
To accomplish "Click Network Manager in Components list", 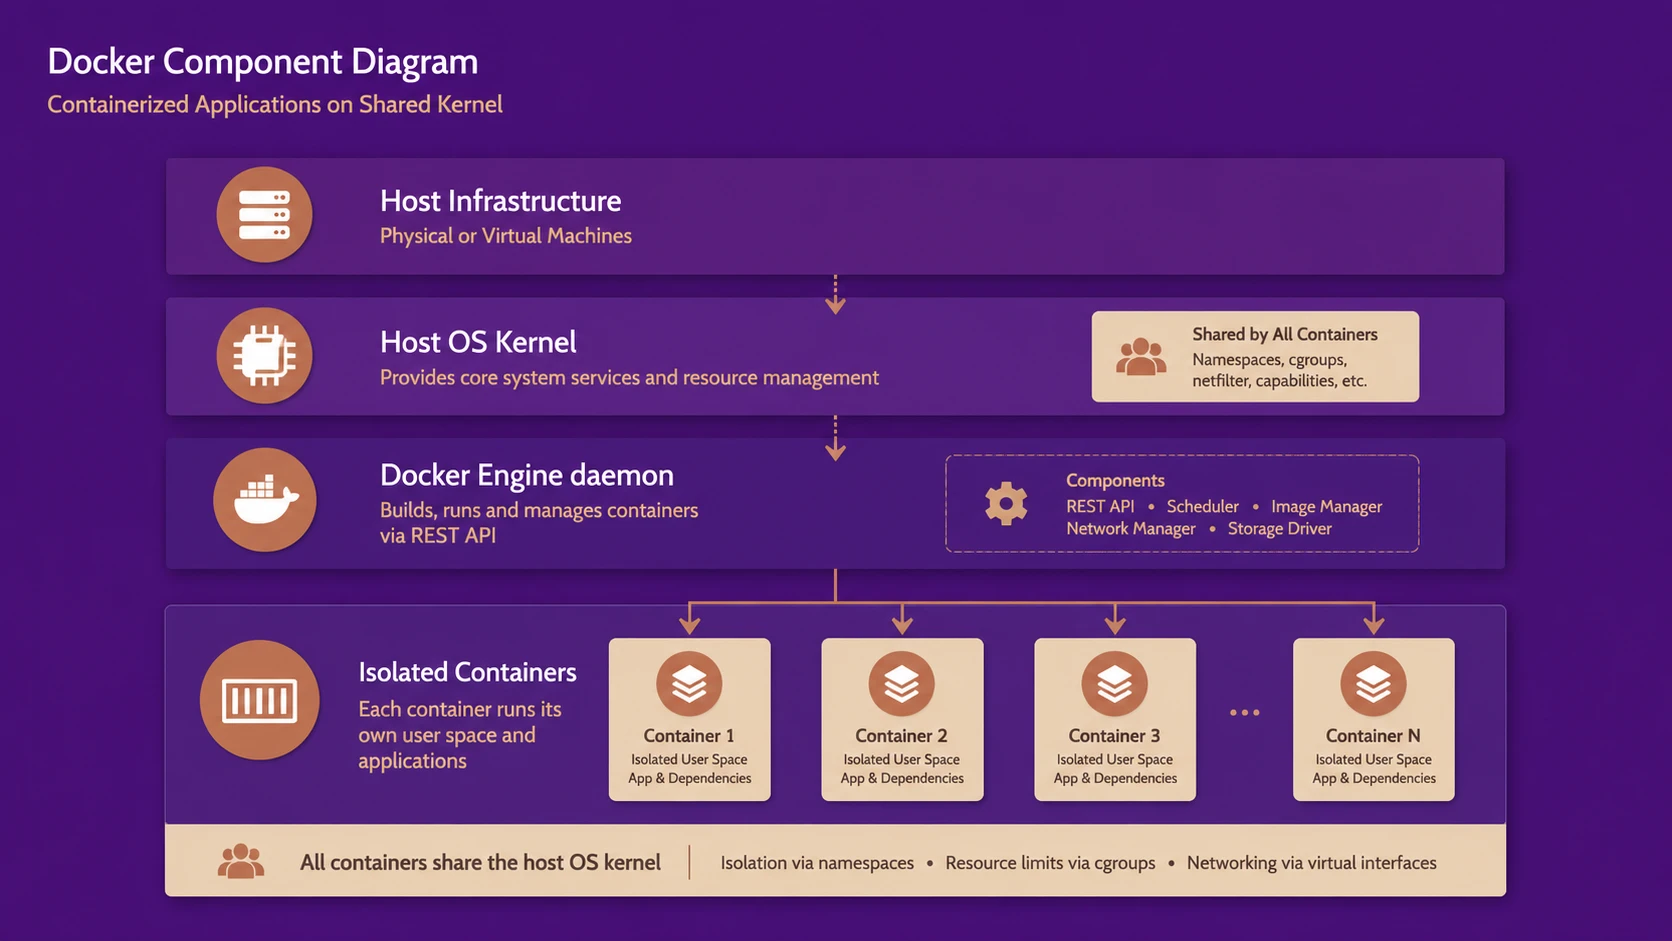I will [x=1131, y=529].
